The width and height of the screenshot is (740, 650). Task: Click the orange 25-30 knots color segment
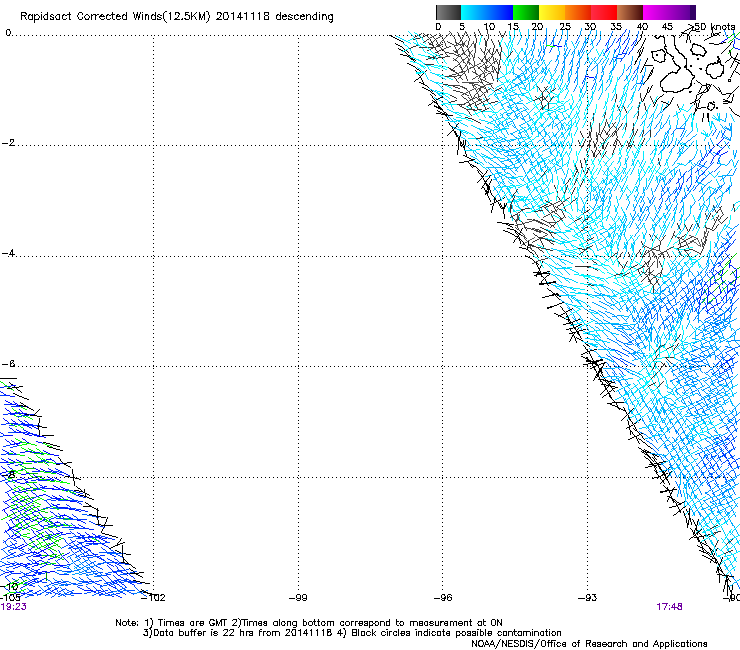(578, 12)
